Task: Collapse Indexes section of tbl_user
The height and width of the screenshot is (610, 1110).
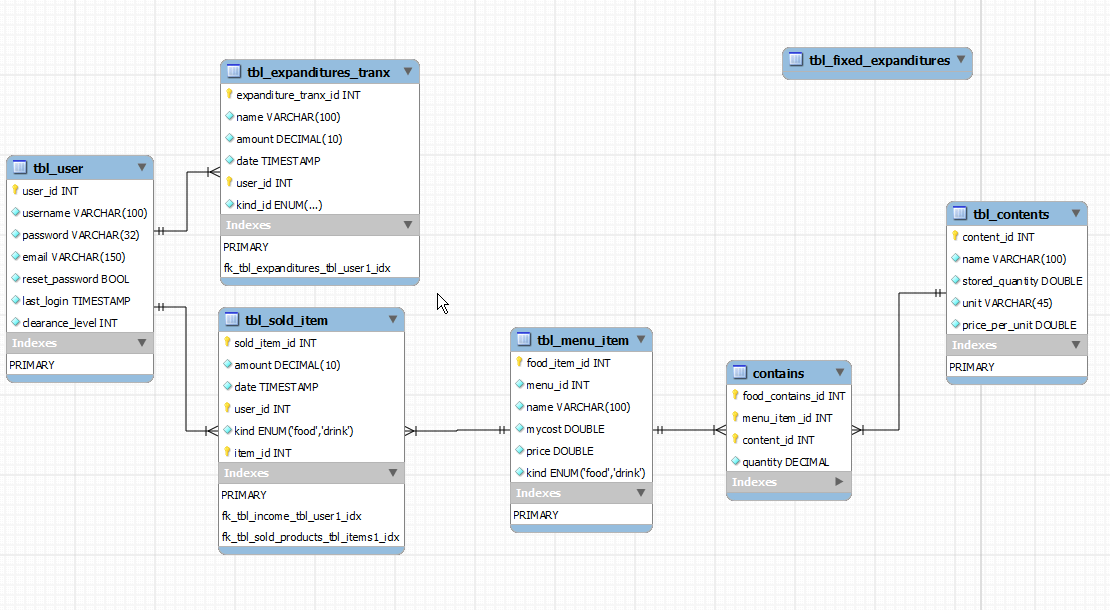Action: pos(142,343)
